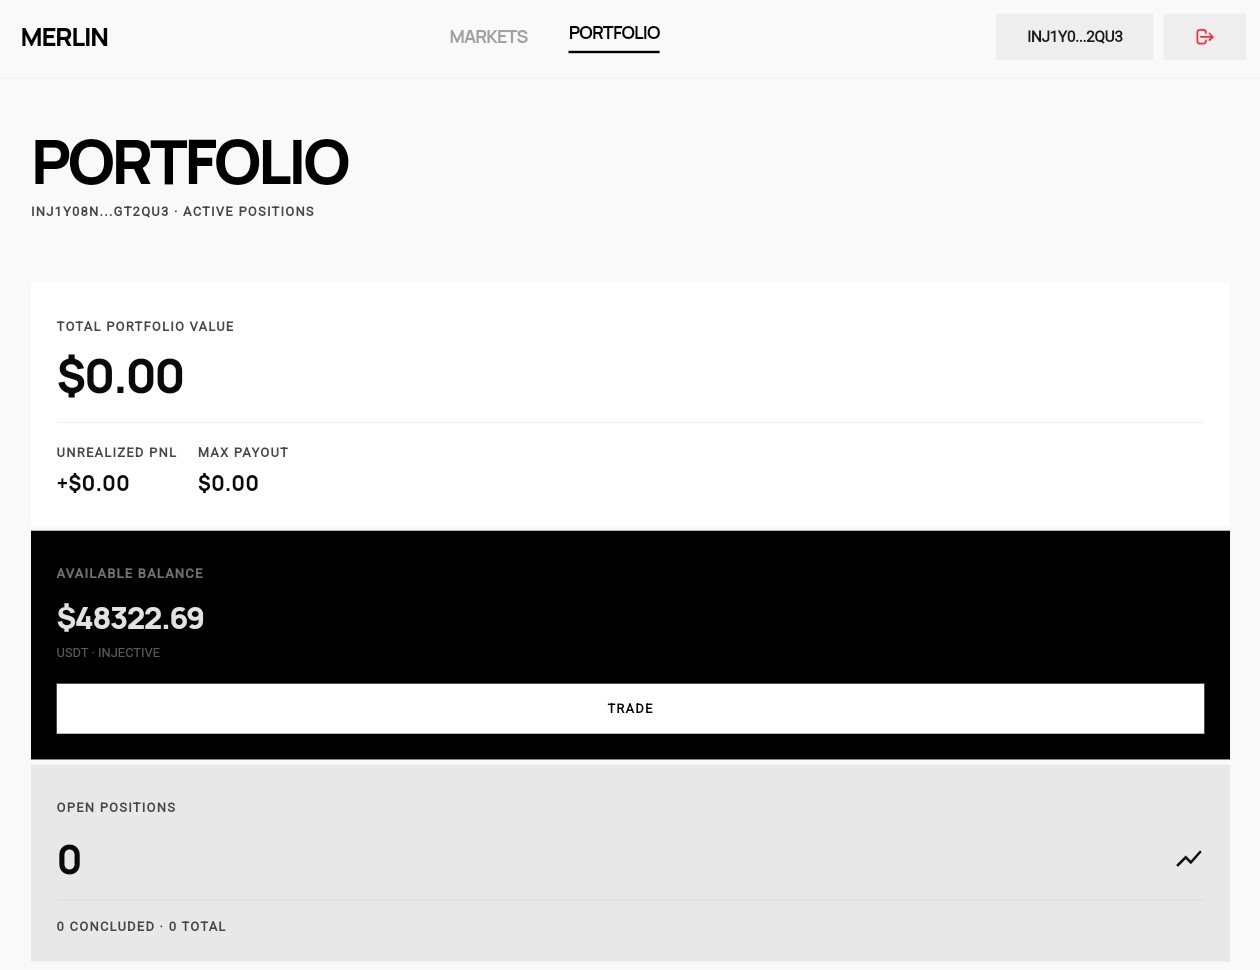The height and width of the screenshot is (970, 1260).
Task: Click the Total Portfolio Value label
Action: 145,327
